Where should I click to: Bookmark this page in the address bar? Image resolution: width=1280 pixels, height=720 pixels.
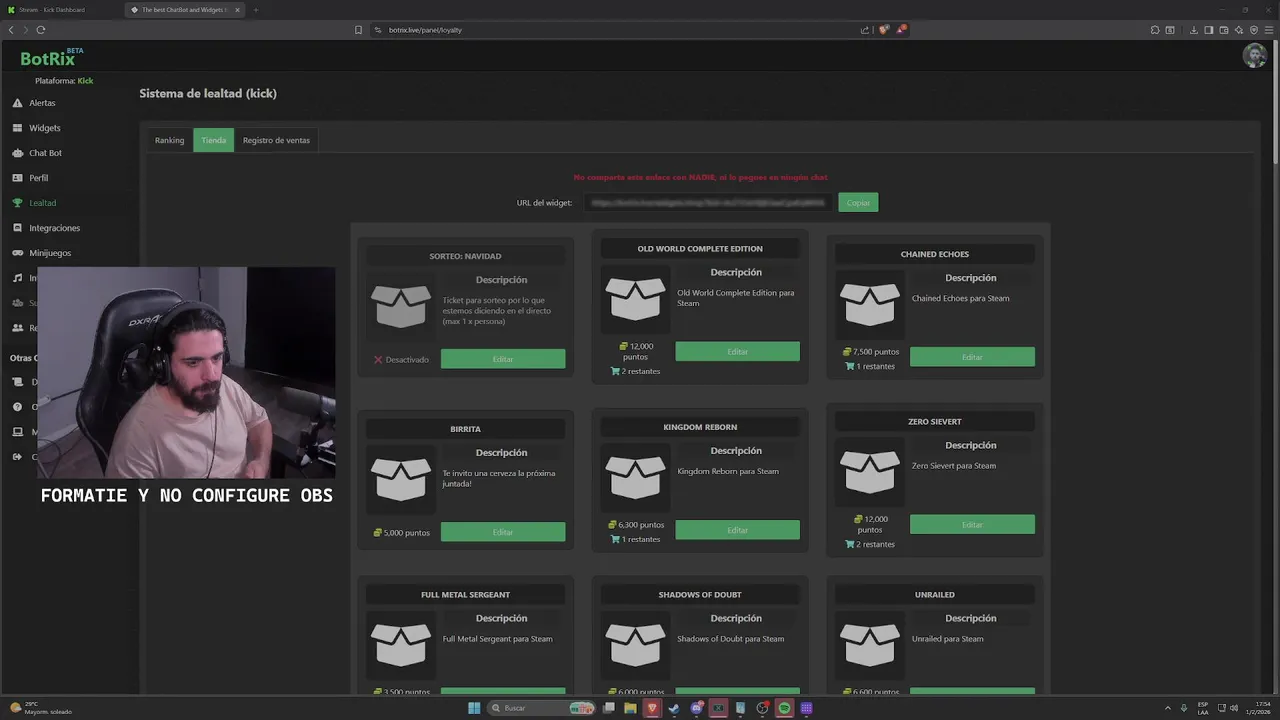click(358, 30)
